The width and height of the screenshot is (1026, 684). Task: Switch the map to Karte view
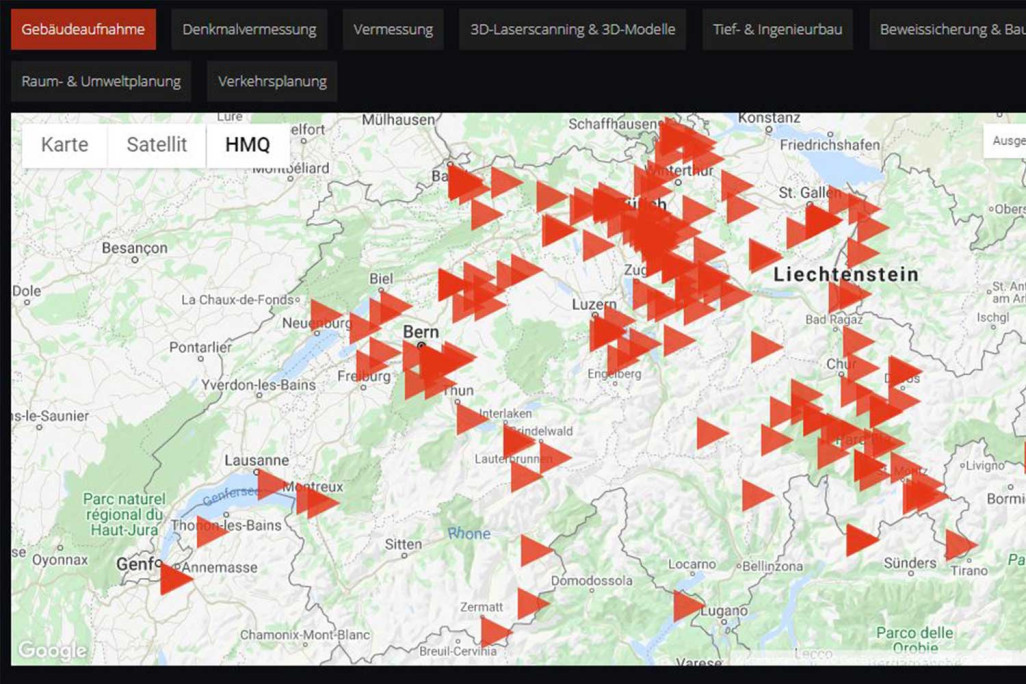click(63, 144)
